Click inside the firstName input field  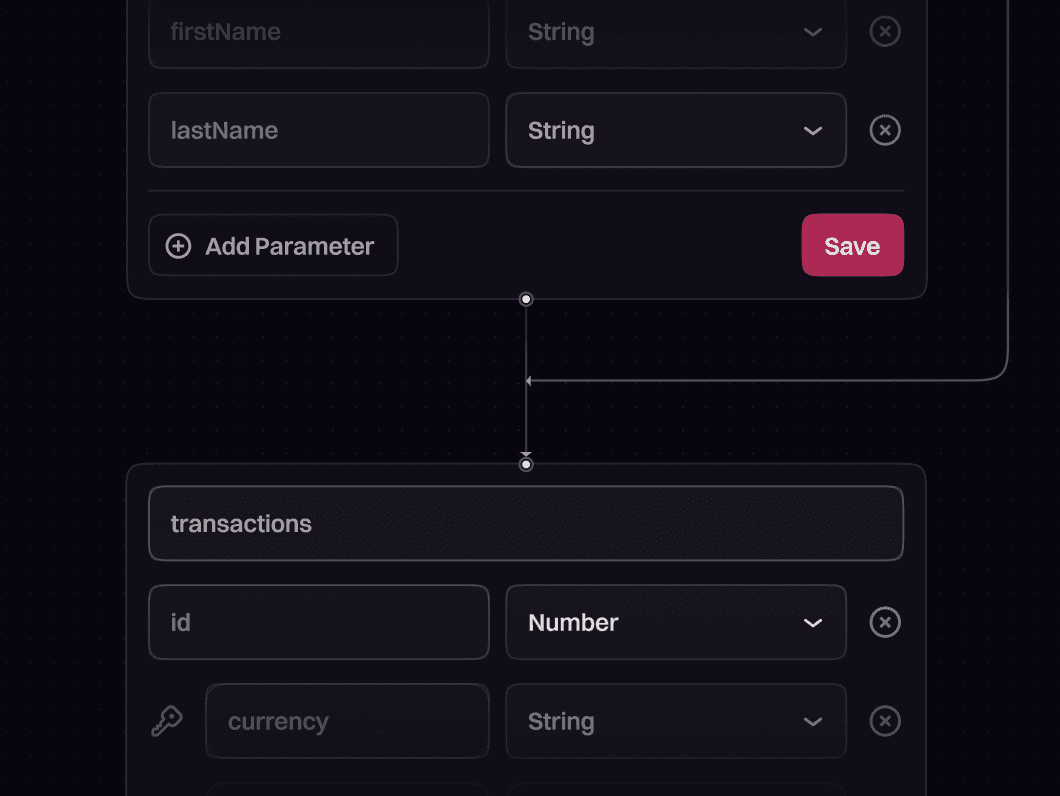(318, 31)
